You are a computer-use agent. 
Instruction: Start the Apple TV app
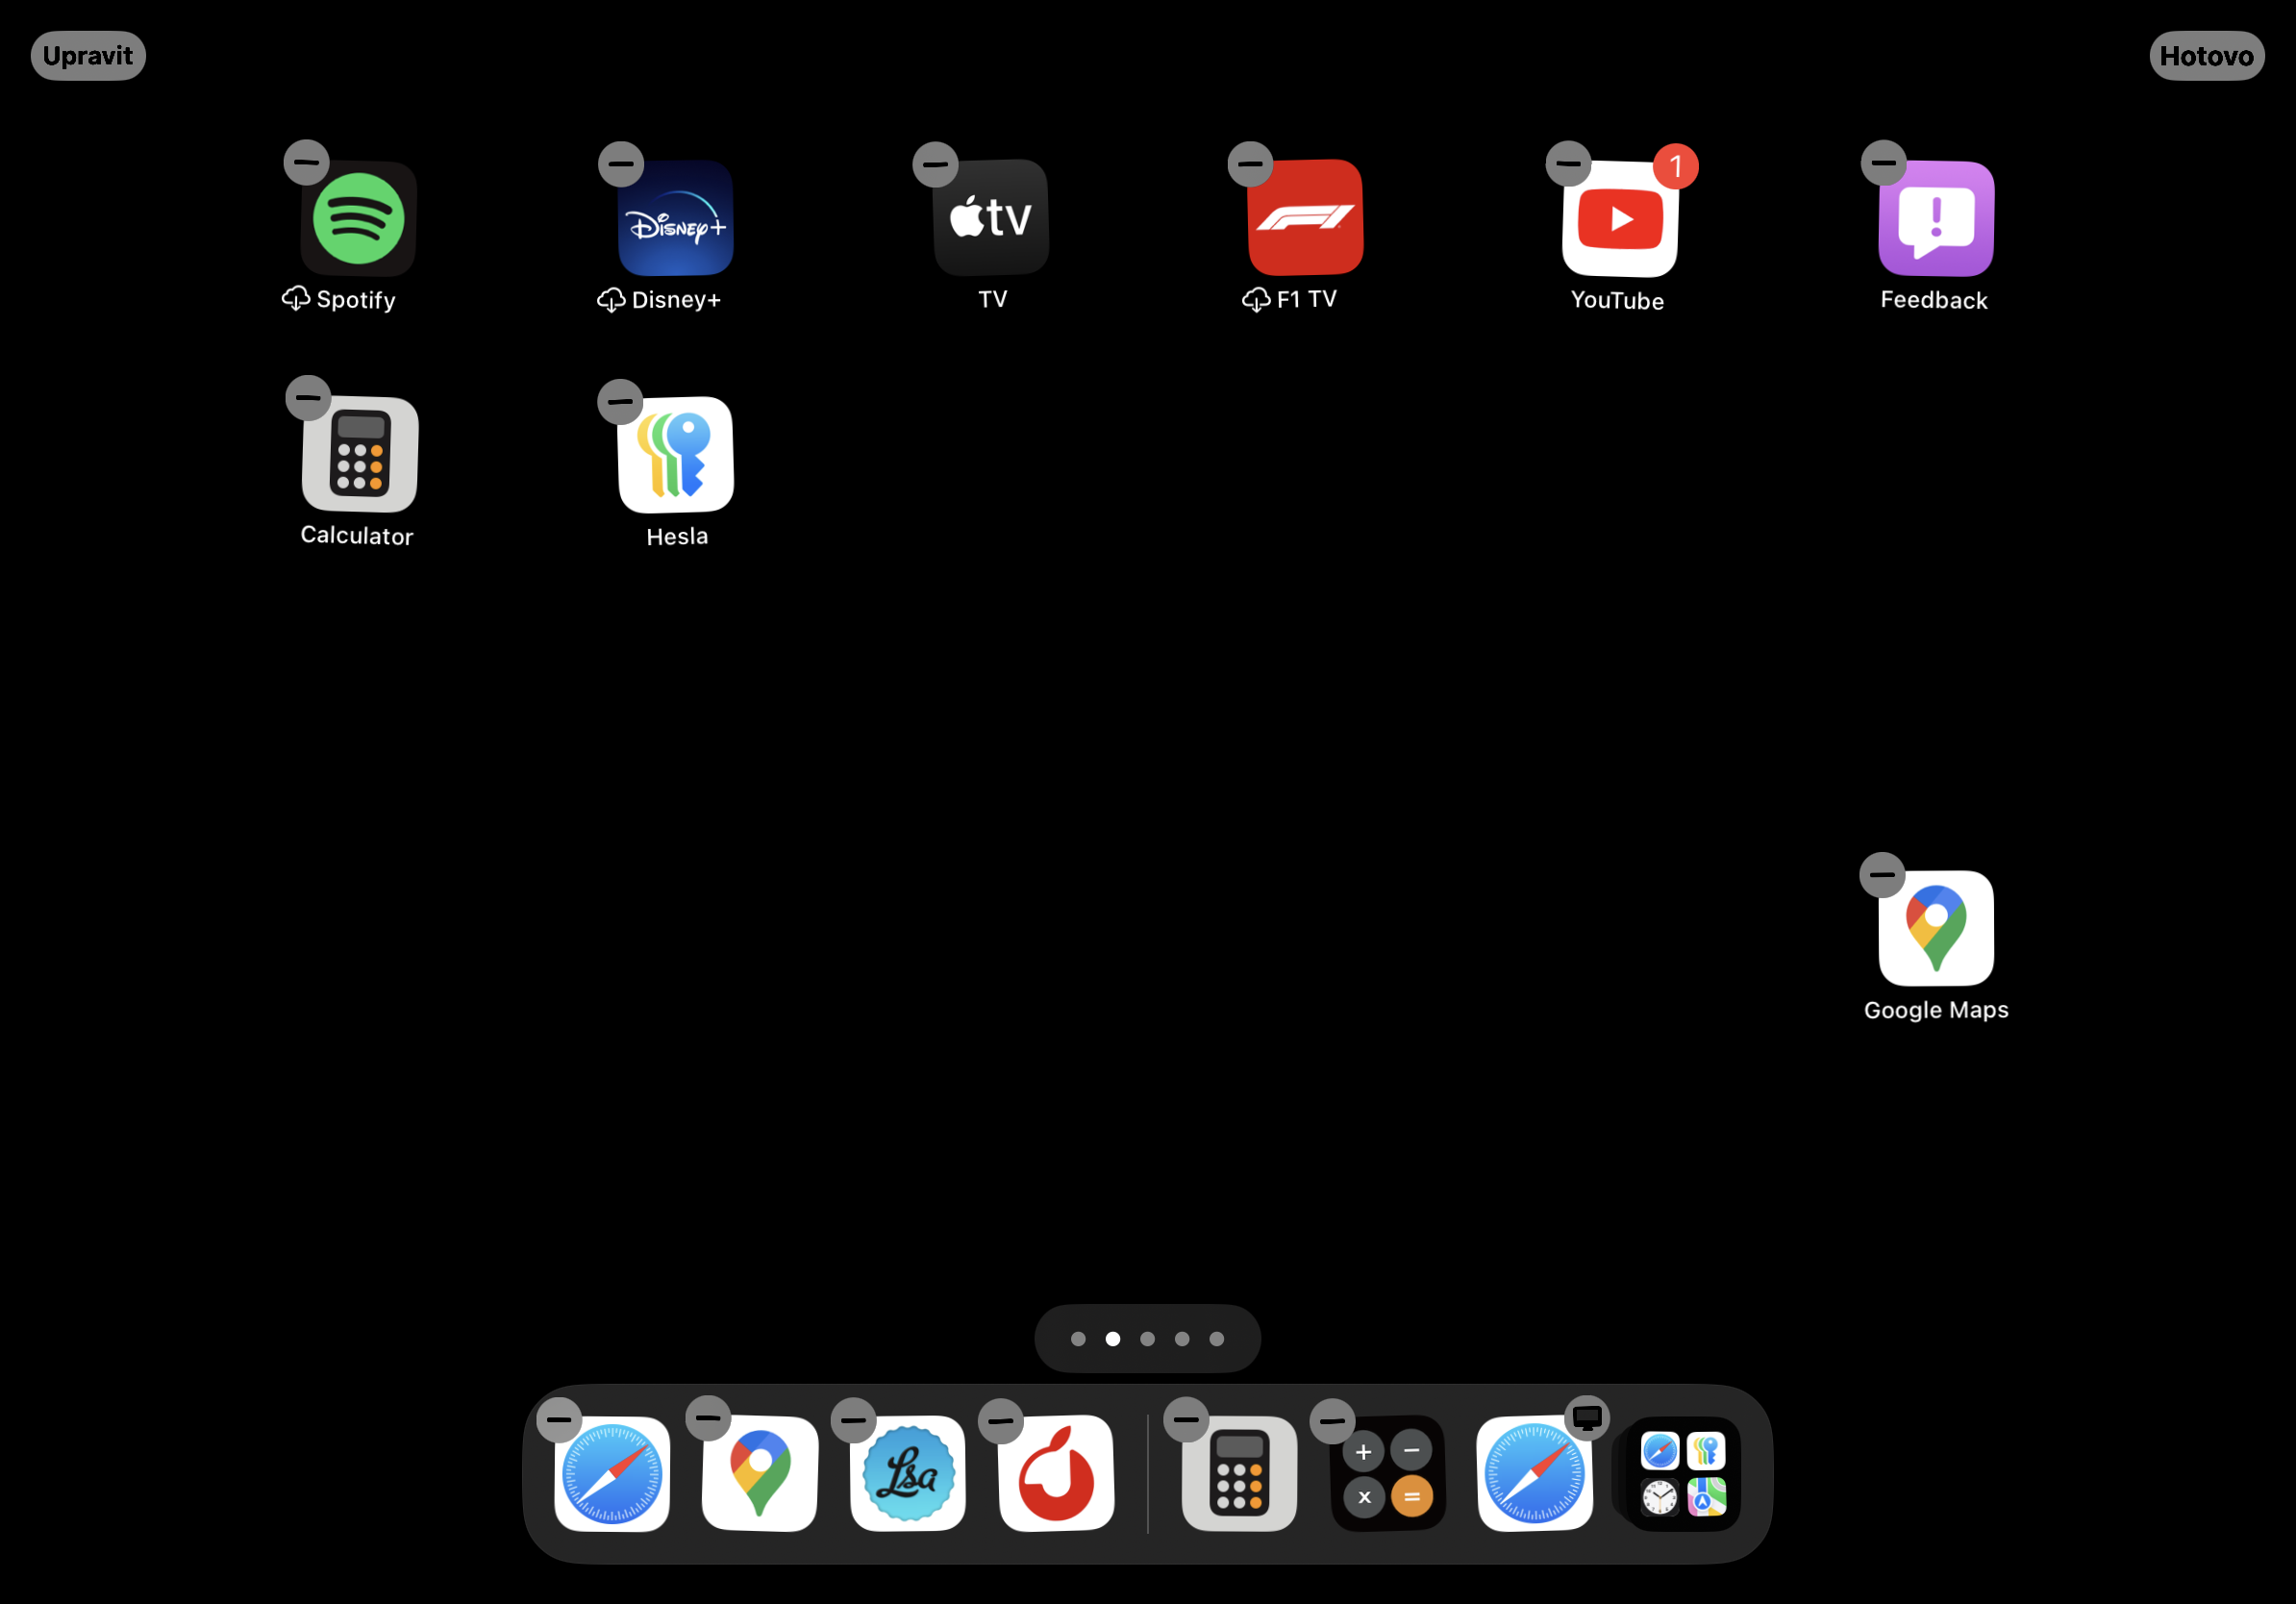(x=989, y=218)
